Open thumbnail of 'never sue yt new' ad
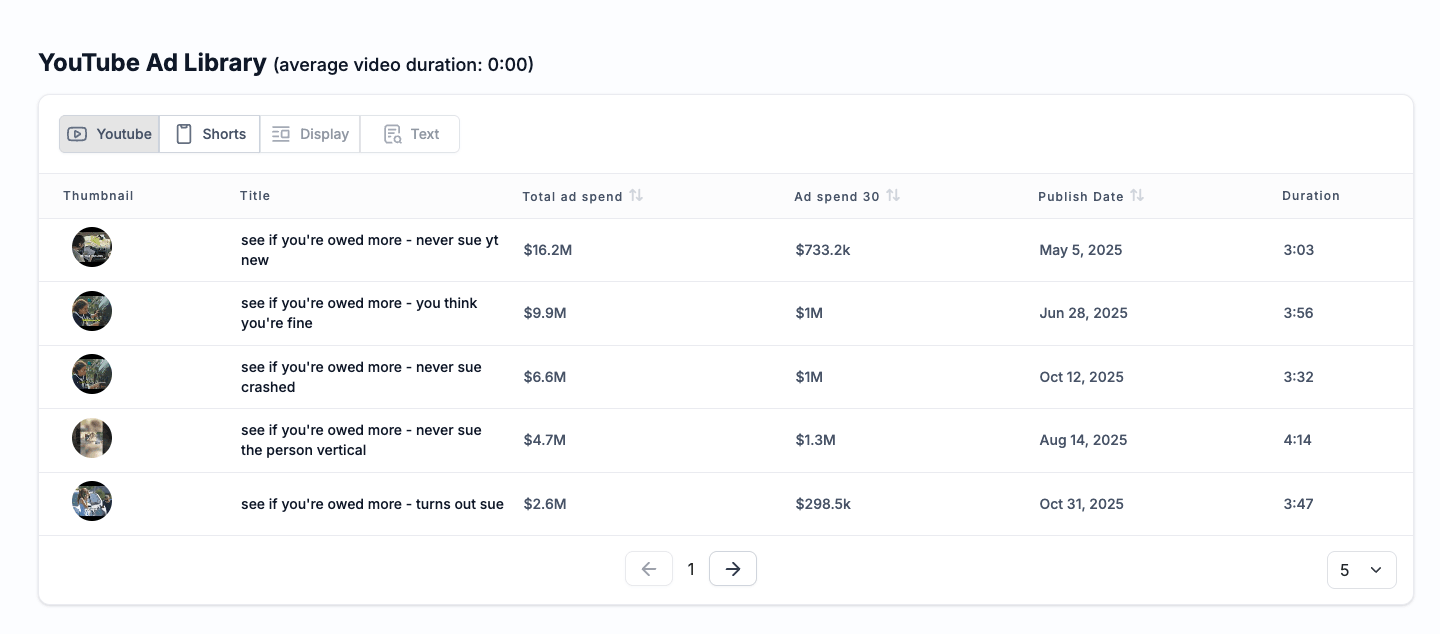 92,247
